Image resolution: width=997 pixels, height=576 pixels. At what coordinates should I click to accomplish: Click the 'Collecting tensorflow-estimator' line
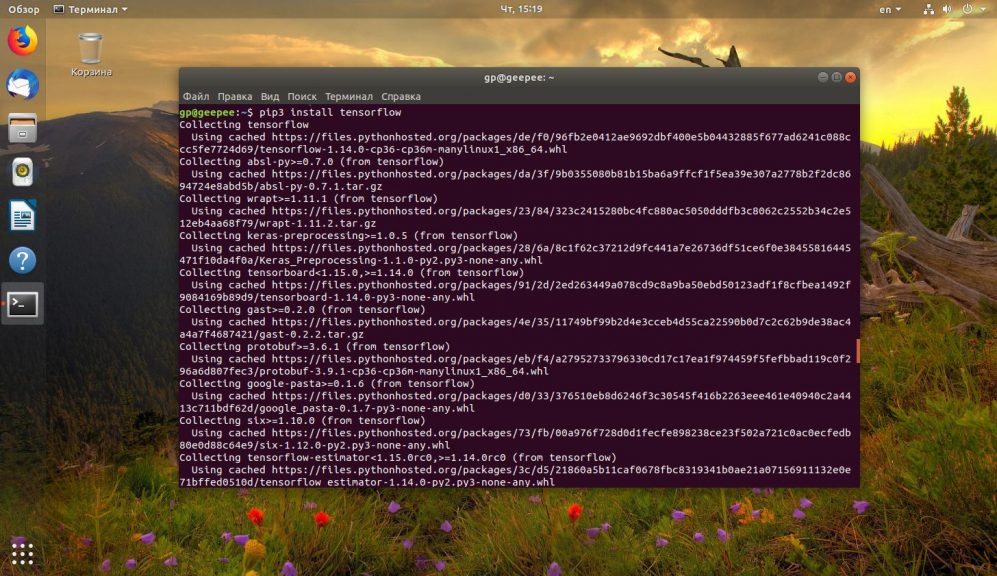click(398, 457)
